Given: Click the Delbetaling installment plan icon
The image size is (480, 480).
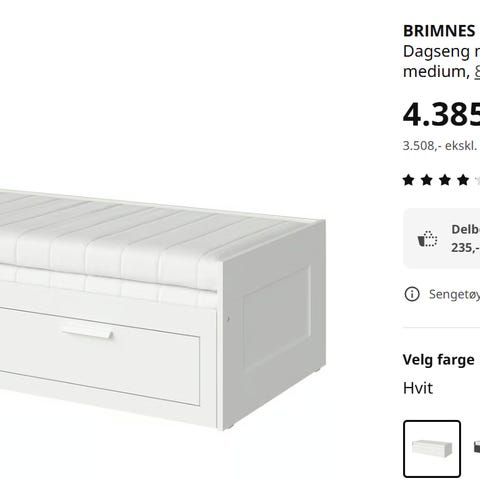Looking at the screenshot, I should pos(428,239).
